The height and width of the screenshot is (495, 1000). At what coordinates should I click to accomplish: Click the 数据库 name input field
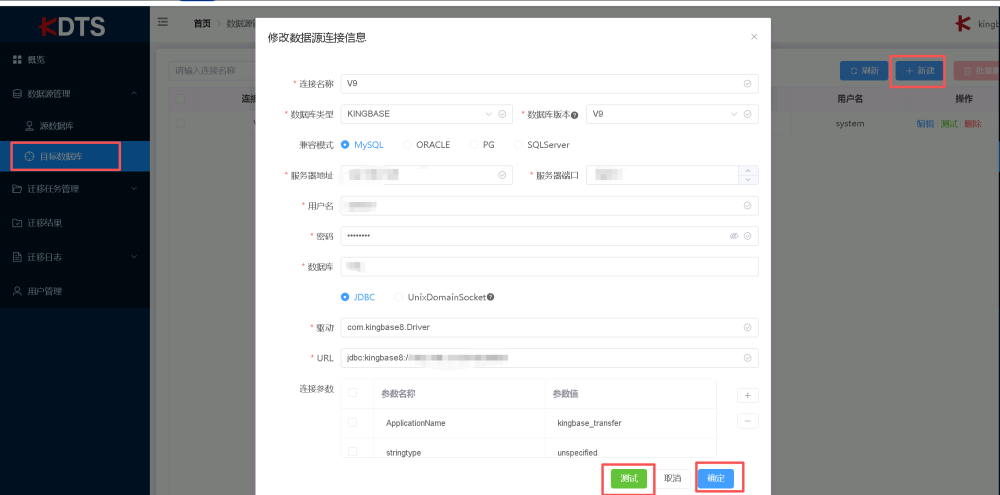(550, 267)
